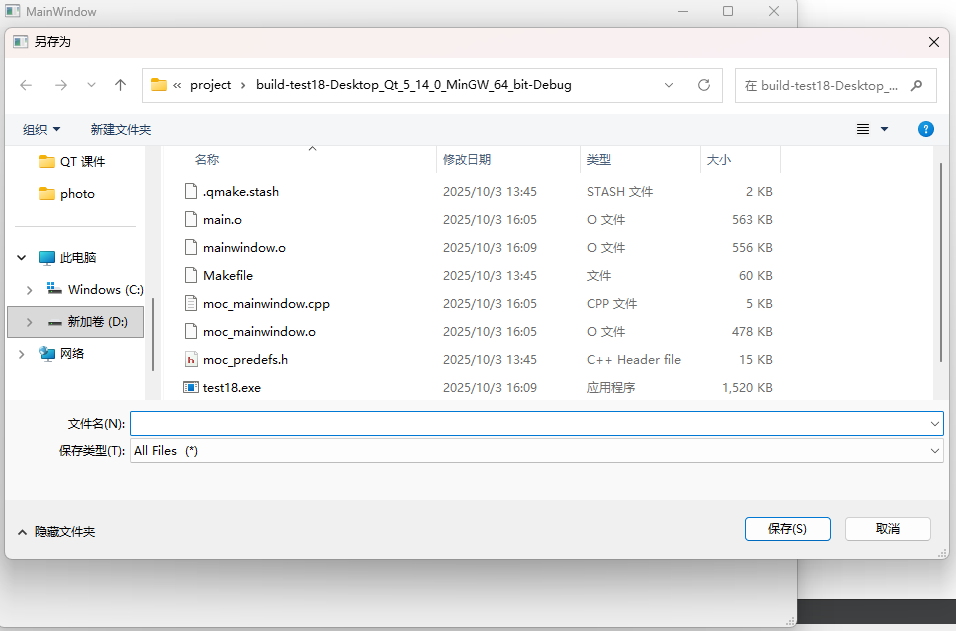The width and height of the screenshot is (956, 631).
Task: Create folder with 新建文件夹
Action: (x=121, y=129)
